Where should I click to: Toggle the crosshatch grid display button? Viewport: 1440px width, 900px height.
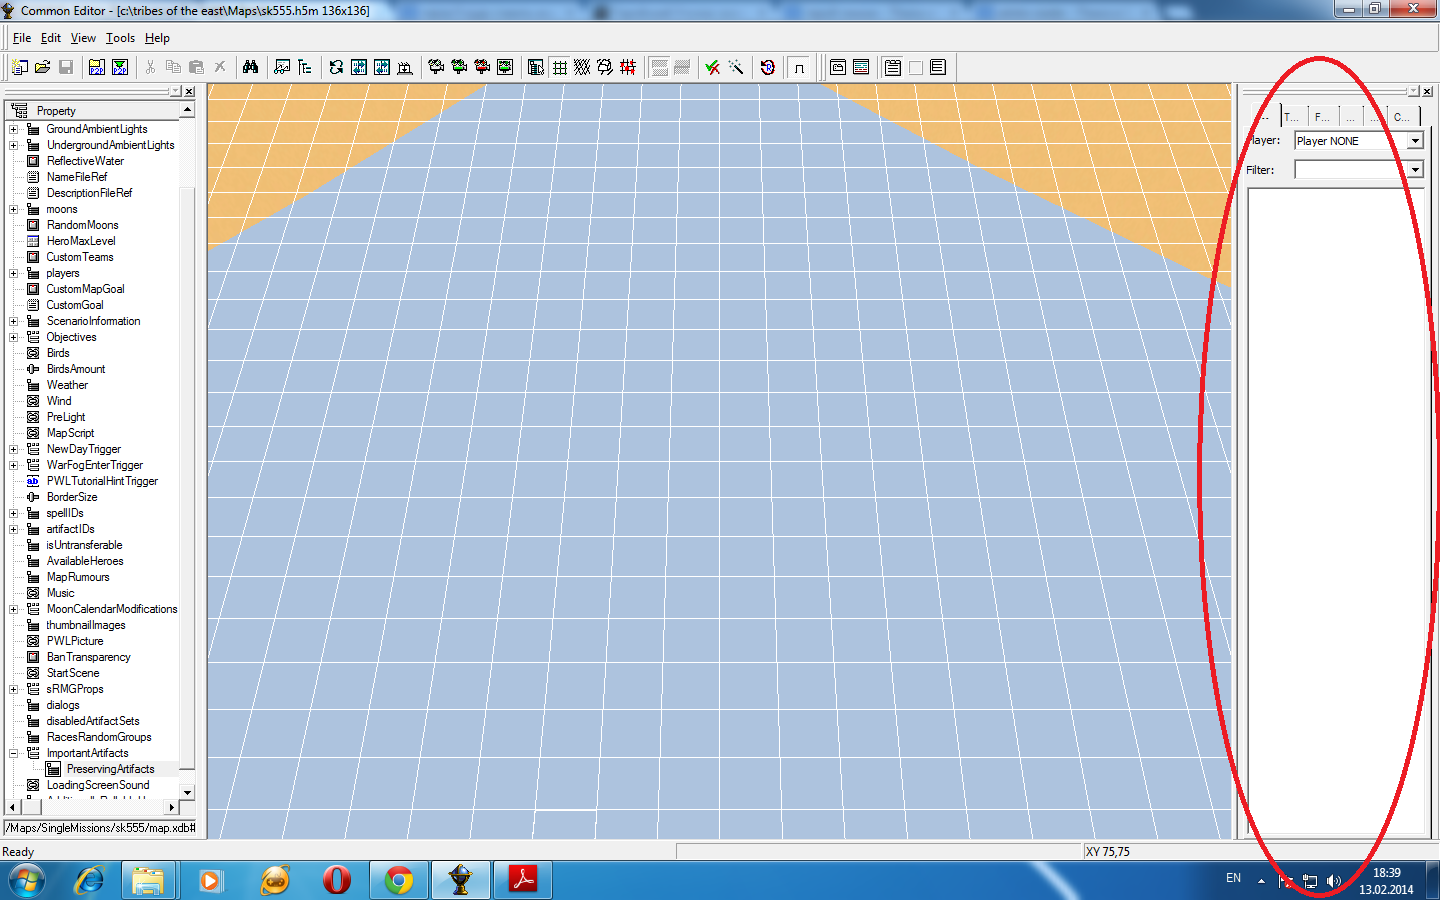click(582, 67)
